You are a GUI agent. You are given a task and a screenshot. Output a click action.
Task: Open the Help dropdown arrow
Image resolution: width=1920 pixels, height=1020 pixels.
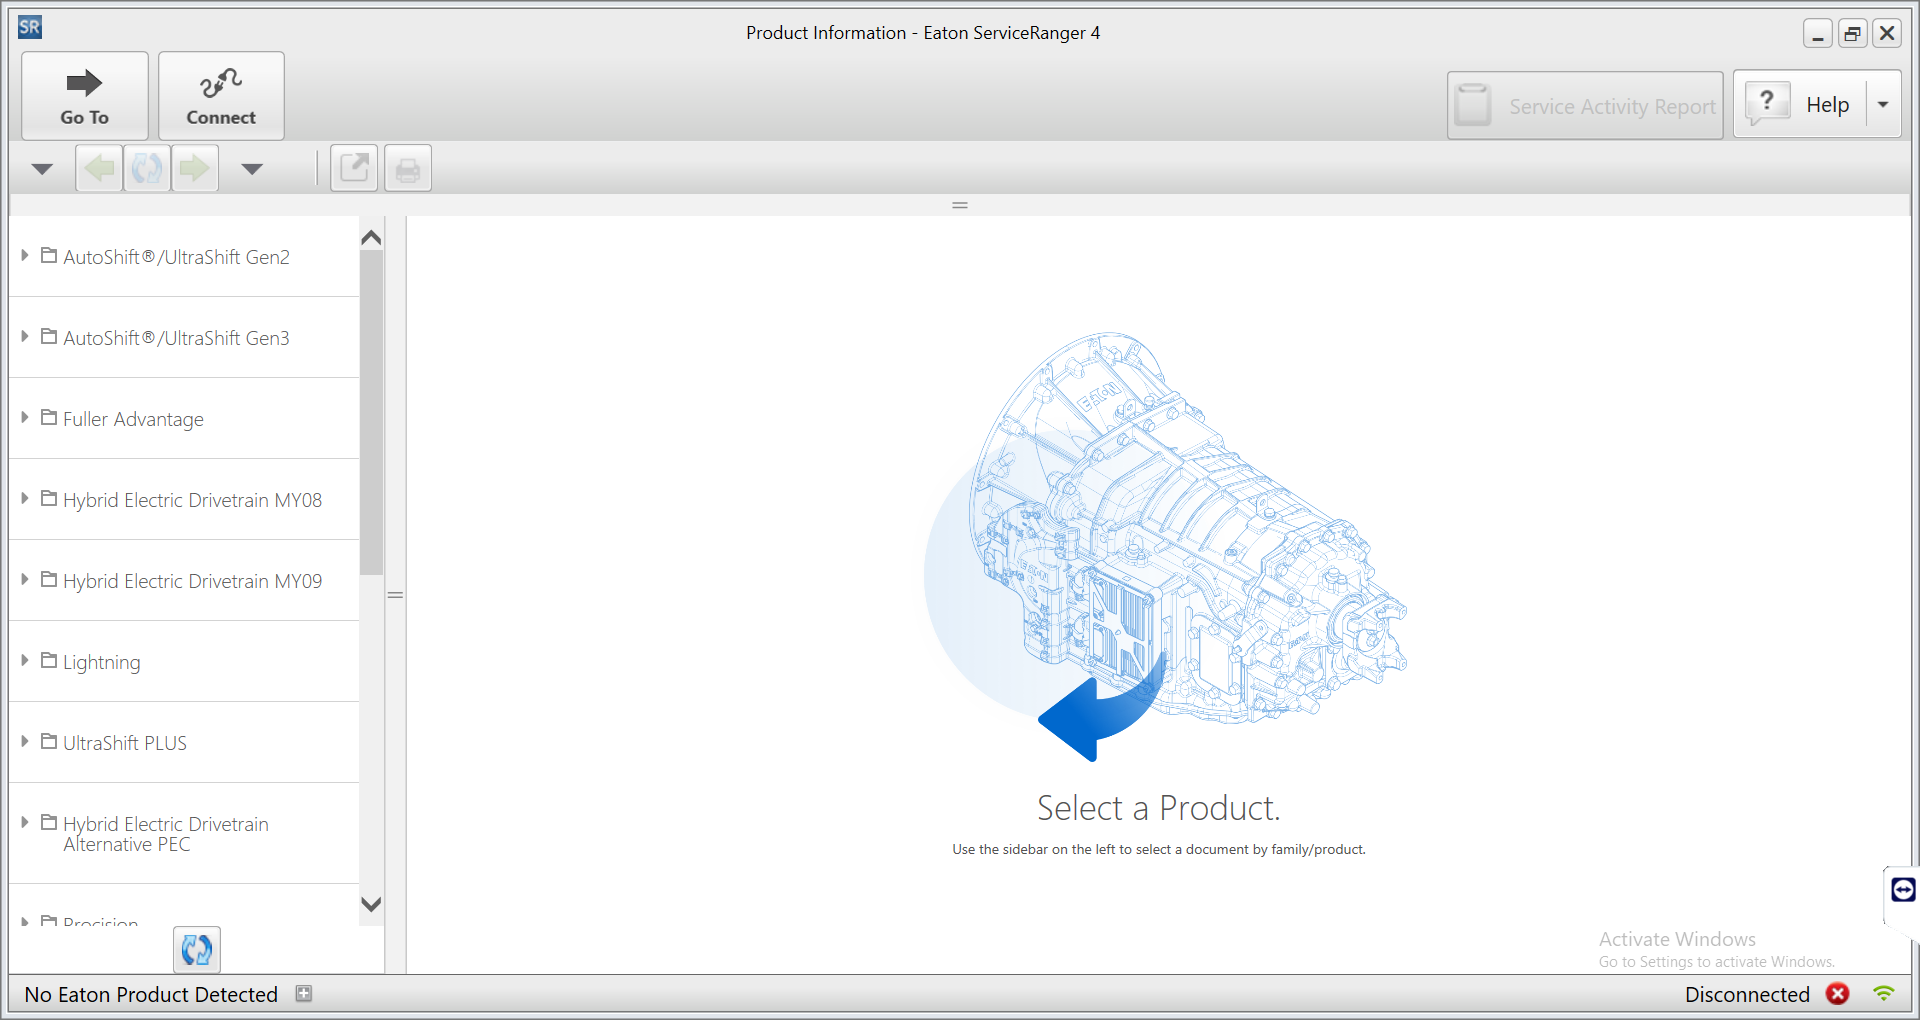pyautogui.click(x=1883, y=104)
